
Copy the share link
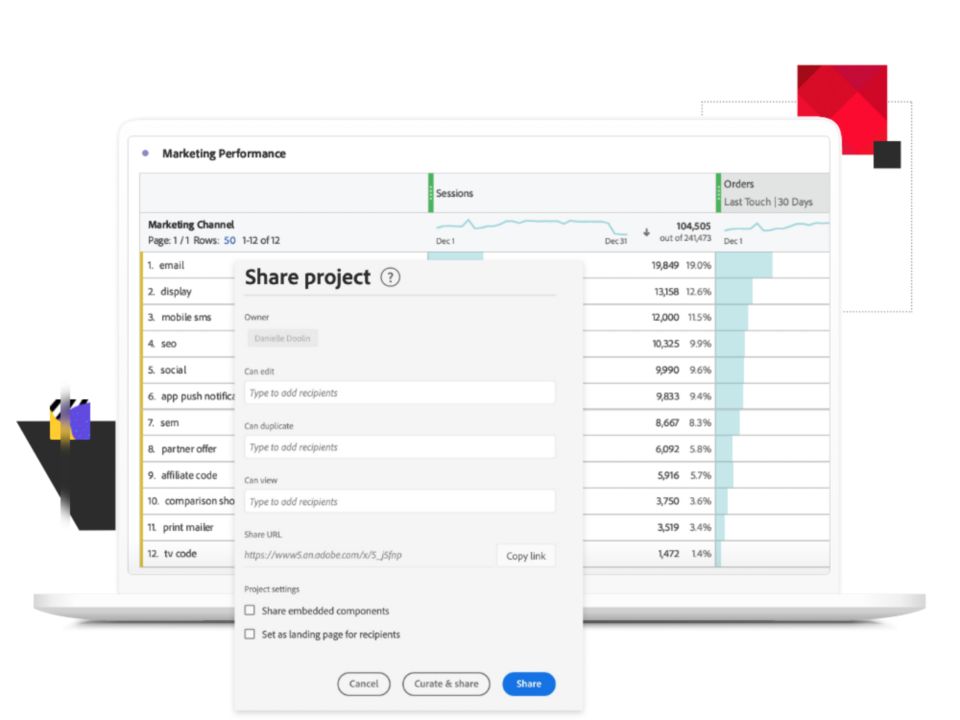525,556
